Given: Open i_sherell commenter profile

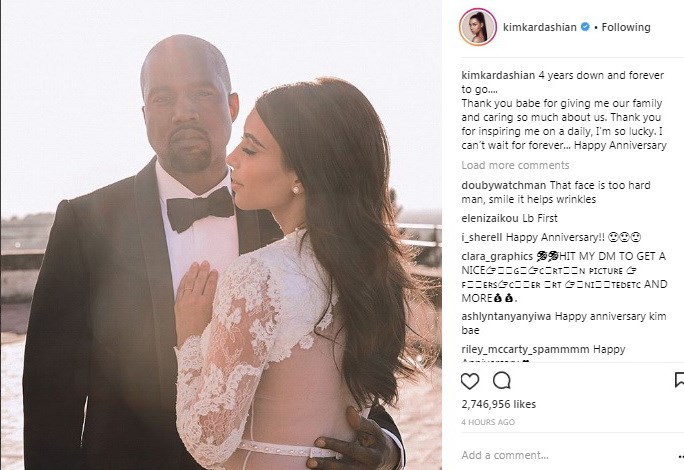Looking at the screenshot, I should (482, 237).
